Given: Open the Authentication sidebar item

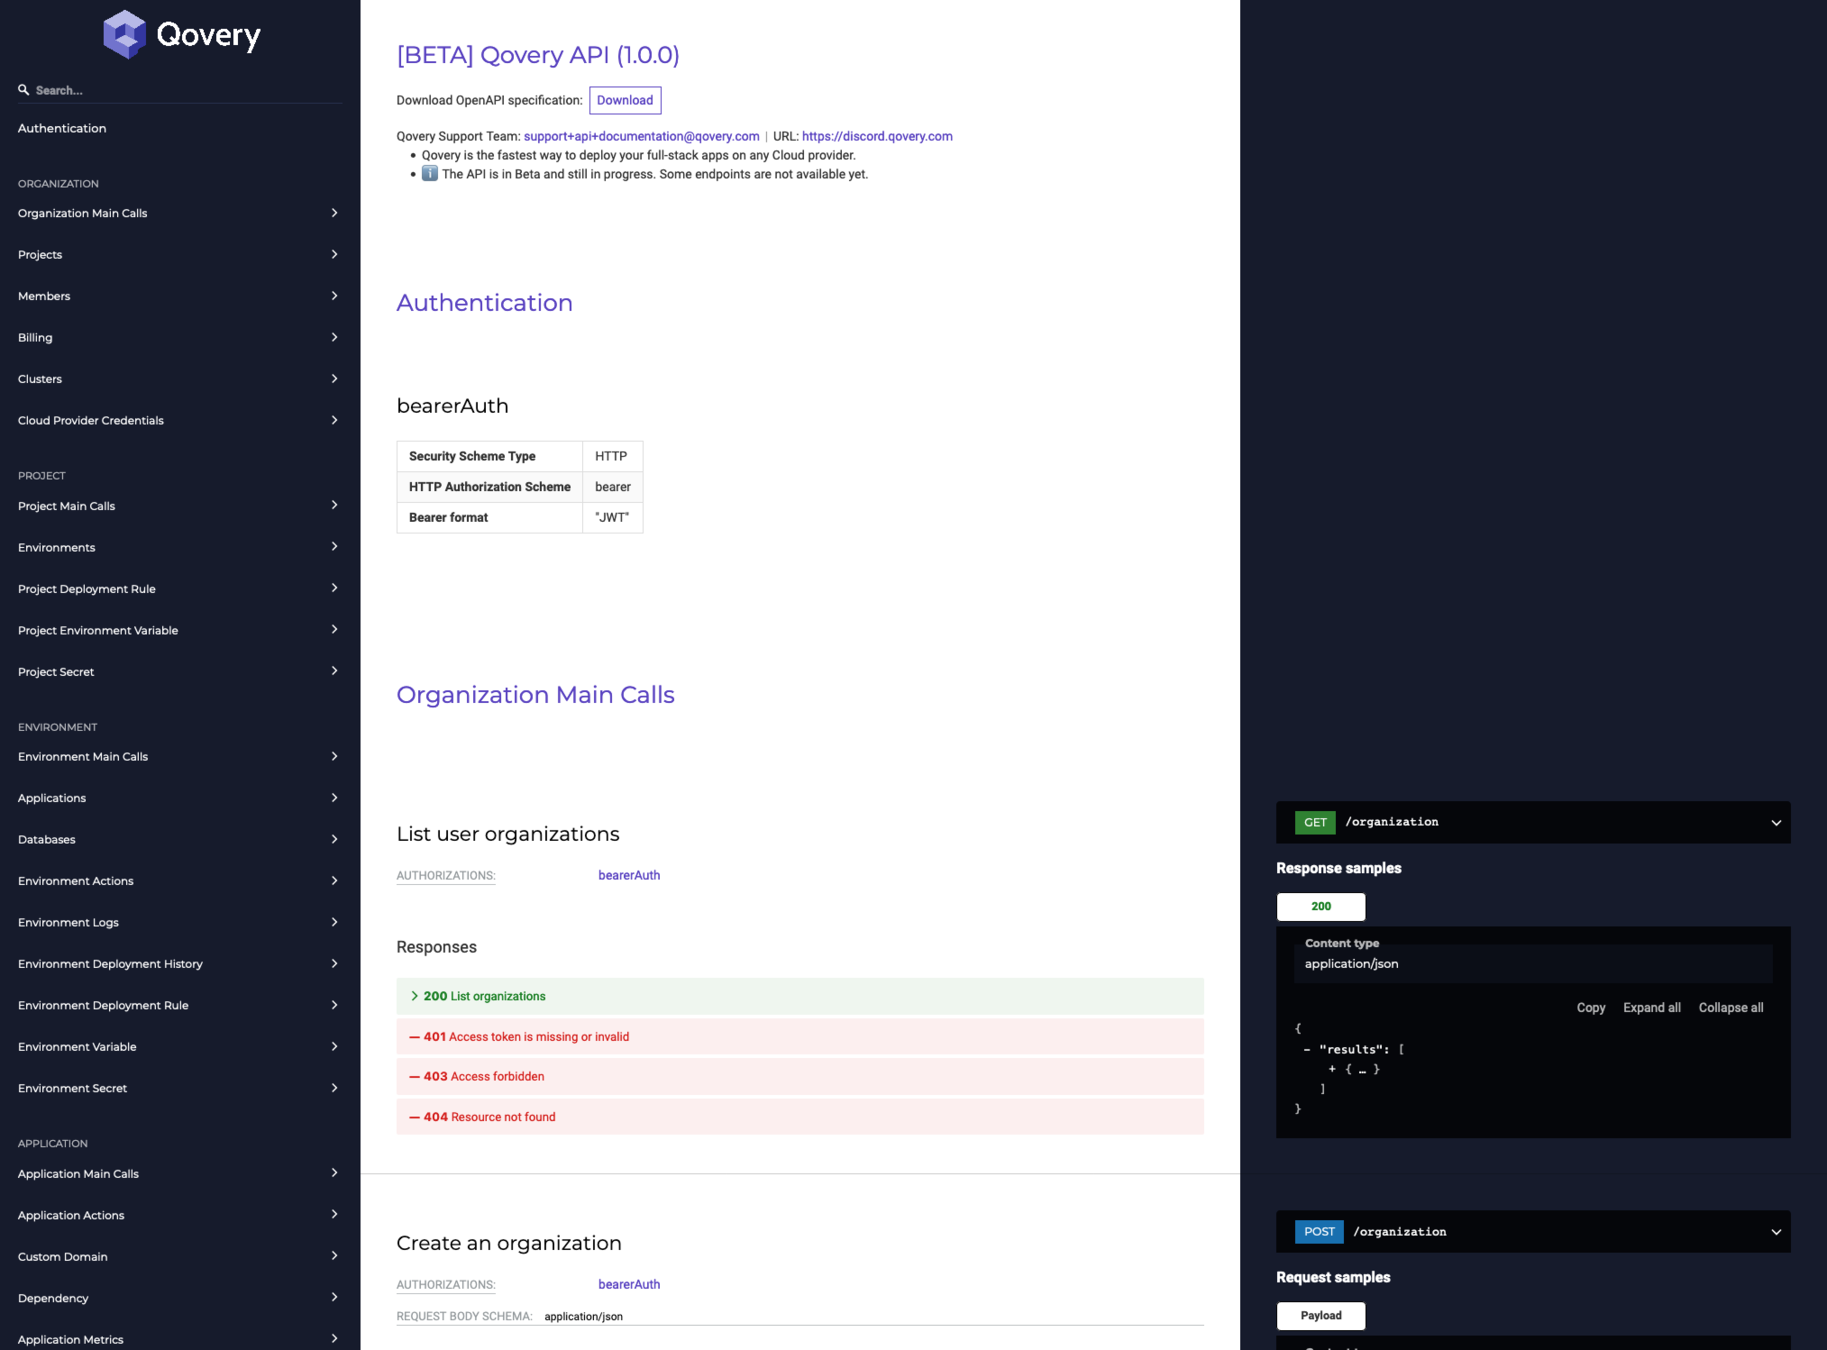Looking at the screenshot, I should 62,128.
